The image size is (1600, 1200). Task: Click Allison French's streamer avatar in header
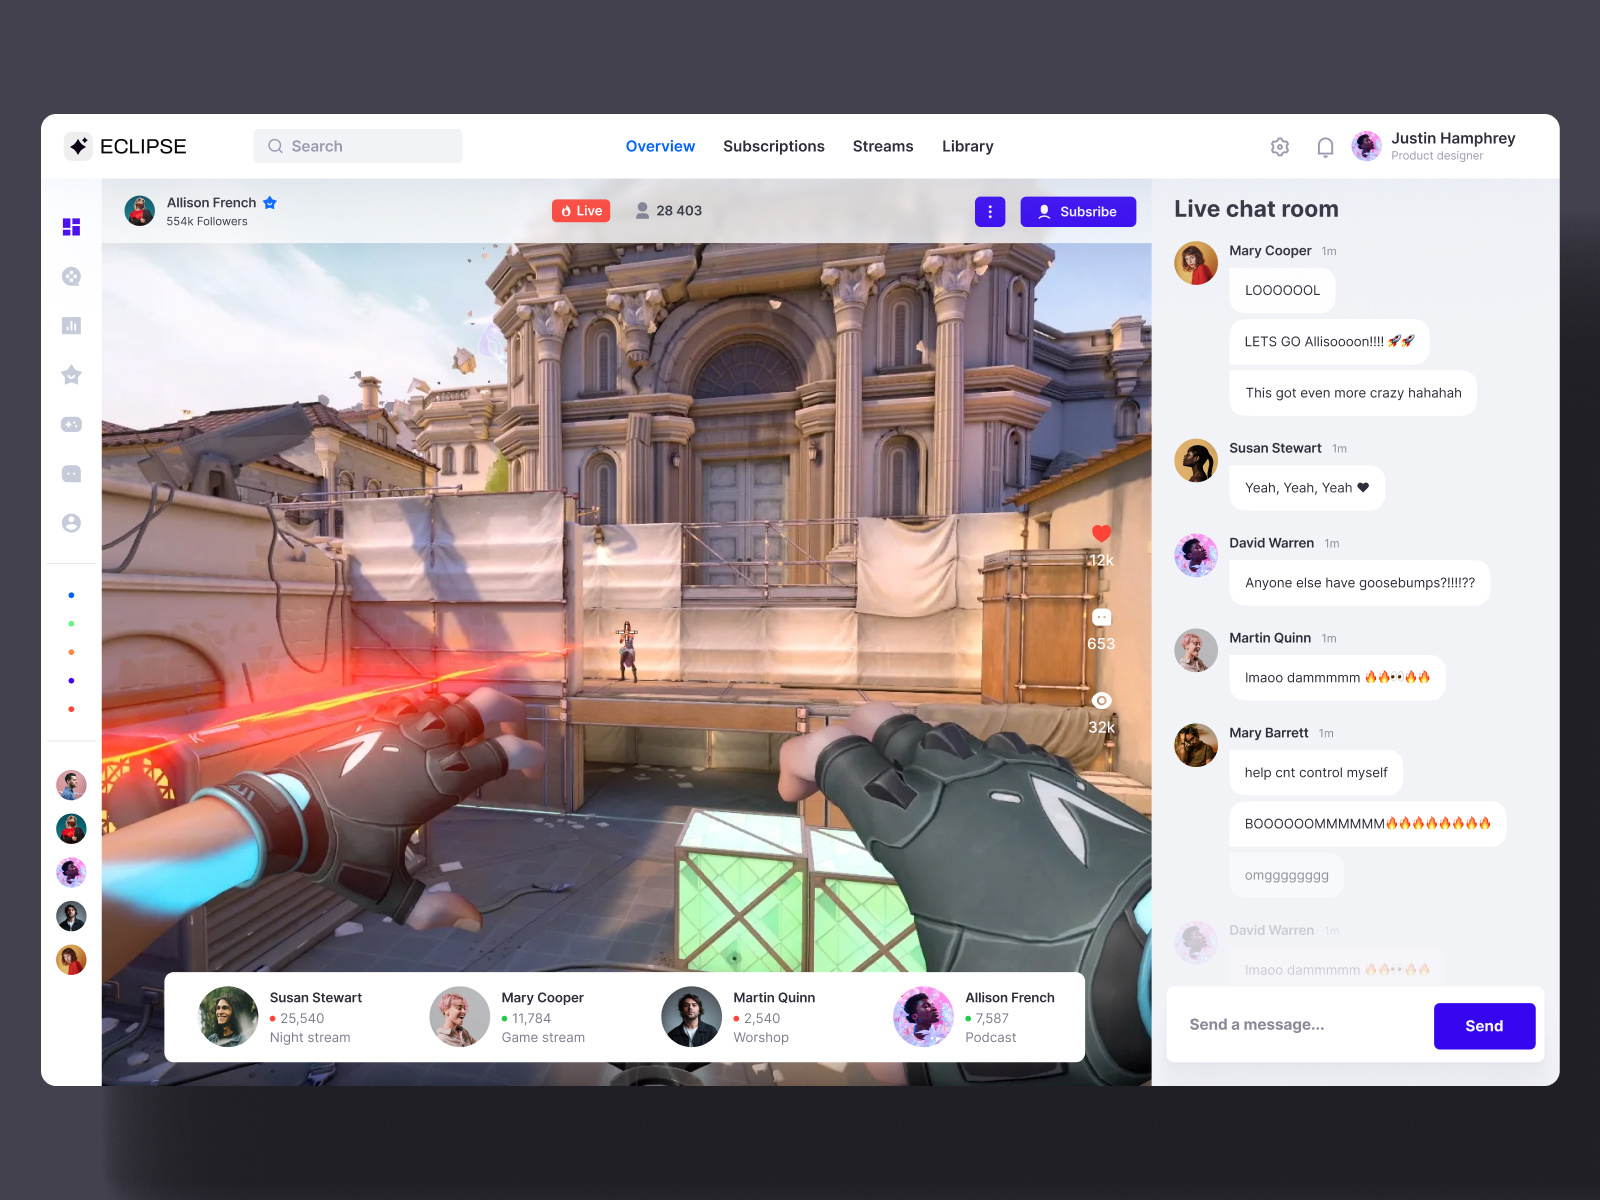140,211
